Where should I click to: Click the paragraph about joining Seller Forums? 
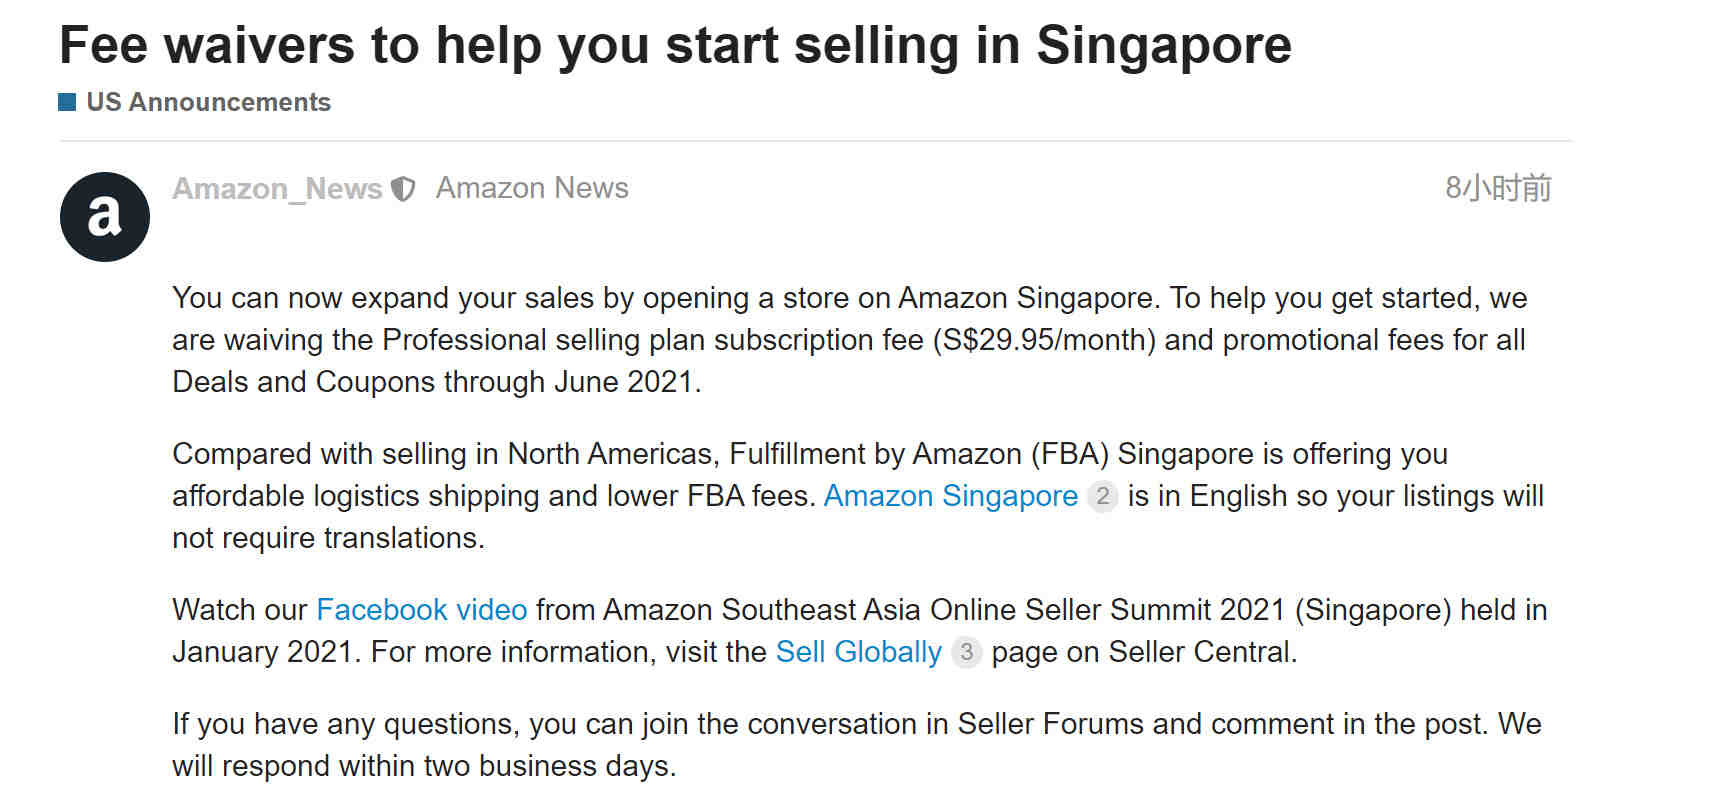pos(857,745)
